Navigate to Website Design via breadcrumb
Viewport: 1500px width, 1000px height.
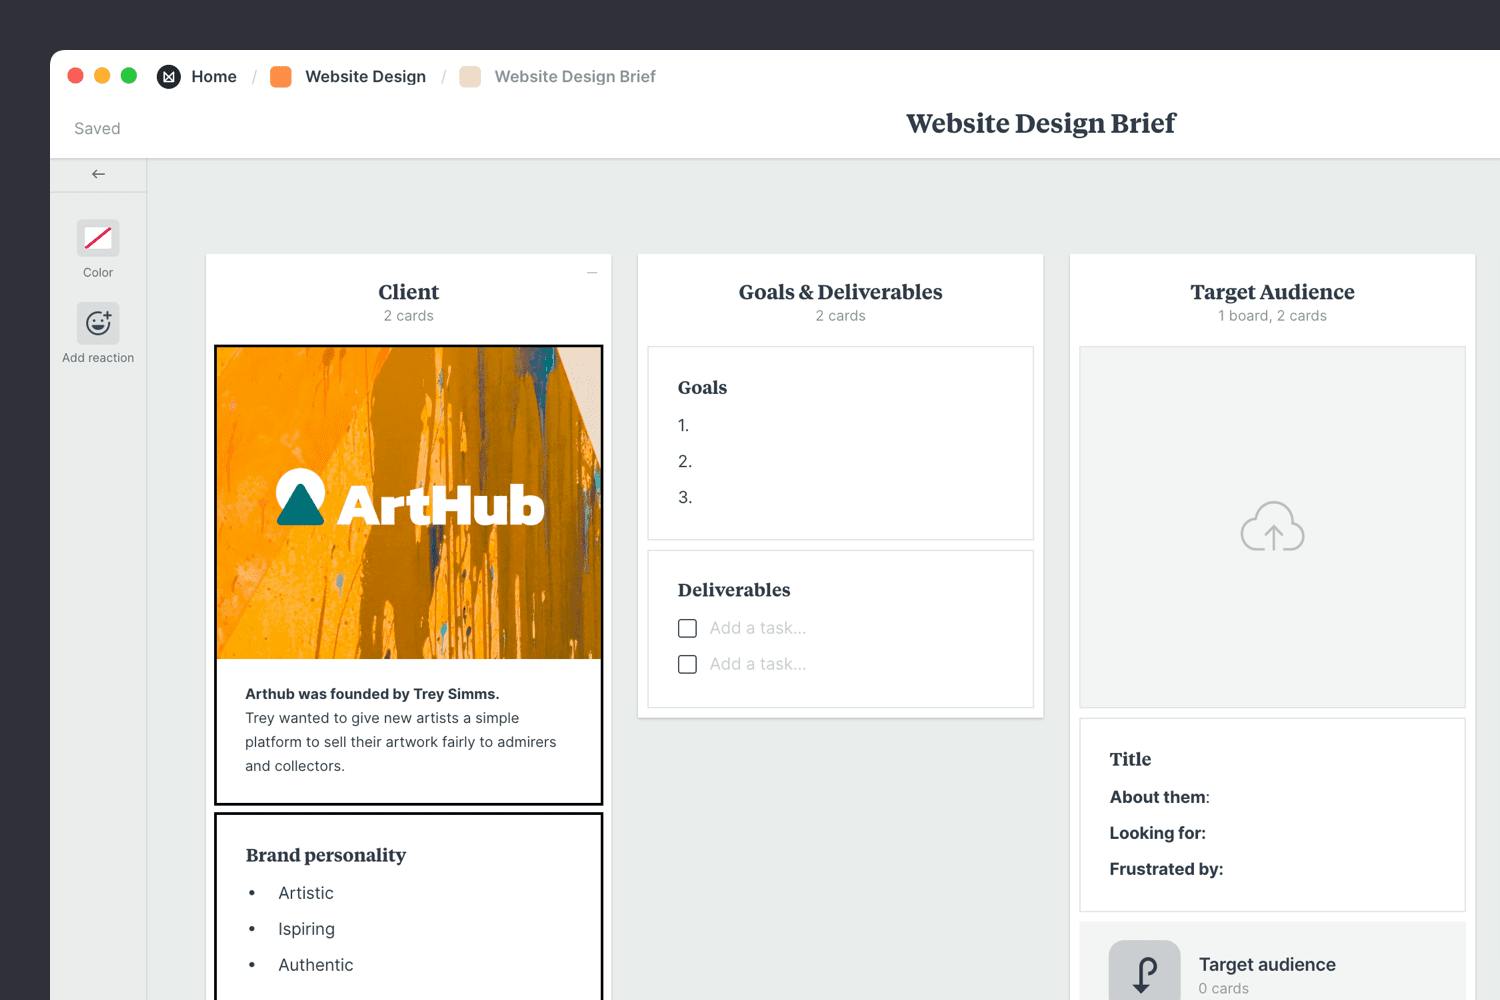pyautogui.click(x=365, y=76)
